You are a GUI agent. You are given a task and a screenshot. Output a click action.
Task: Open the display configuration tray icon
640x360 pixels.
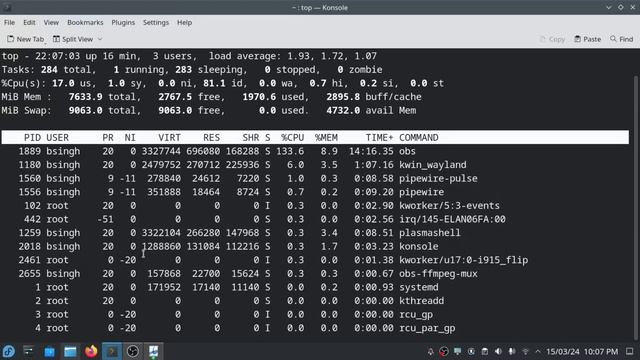tap(458, 351)
